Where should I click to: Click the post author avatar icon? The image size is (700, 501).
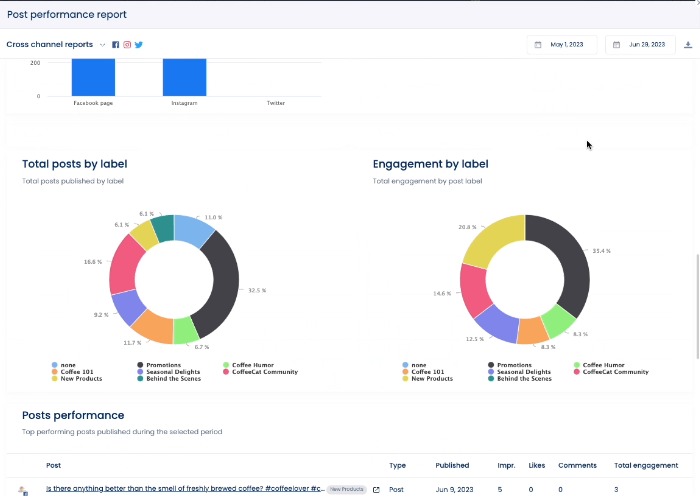pos(23,491)
